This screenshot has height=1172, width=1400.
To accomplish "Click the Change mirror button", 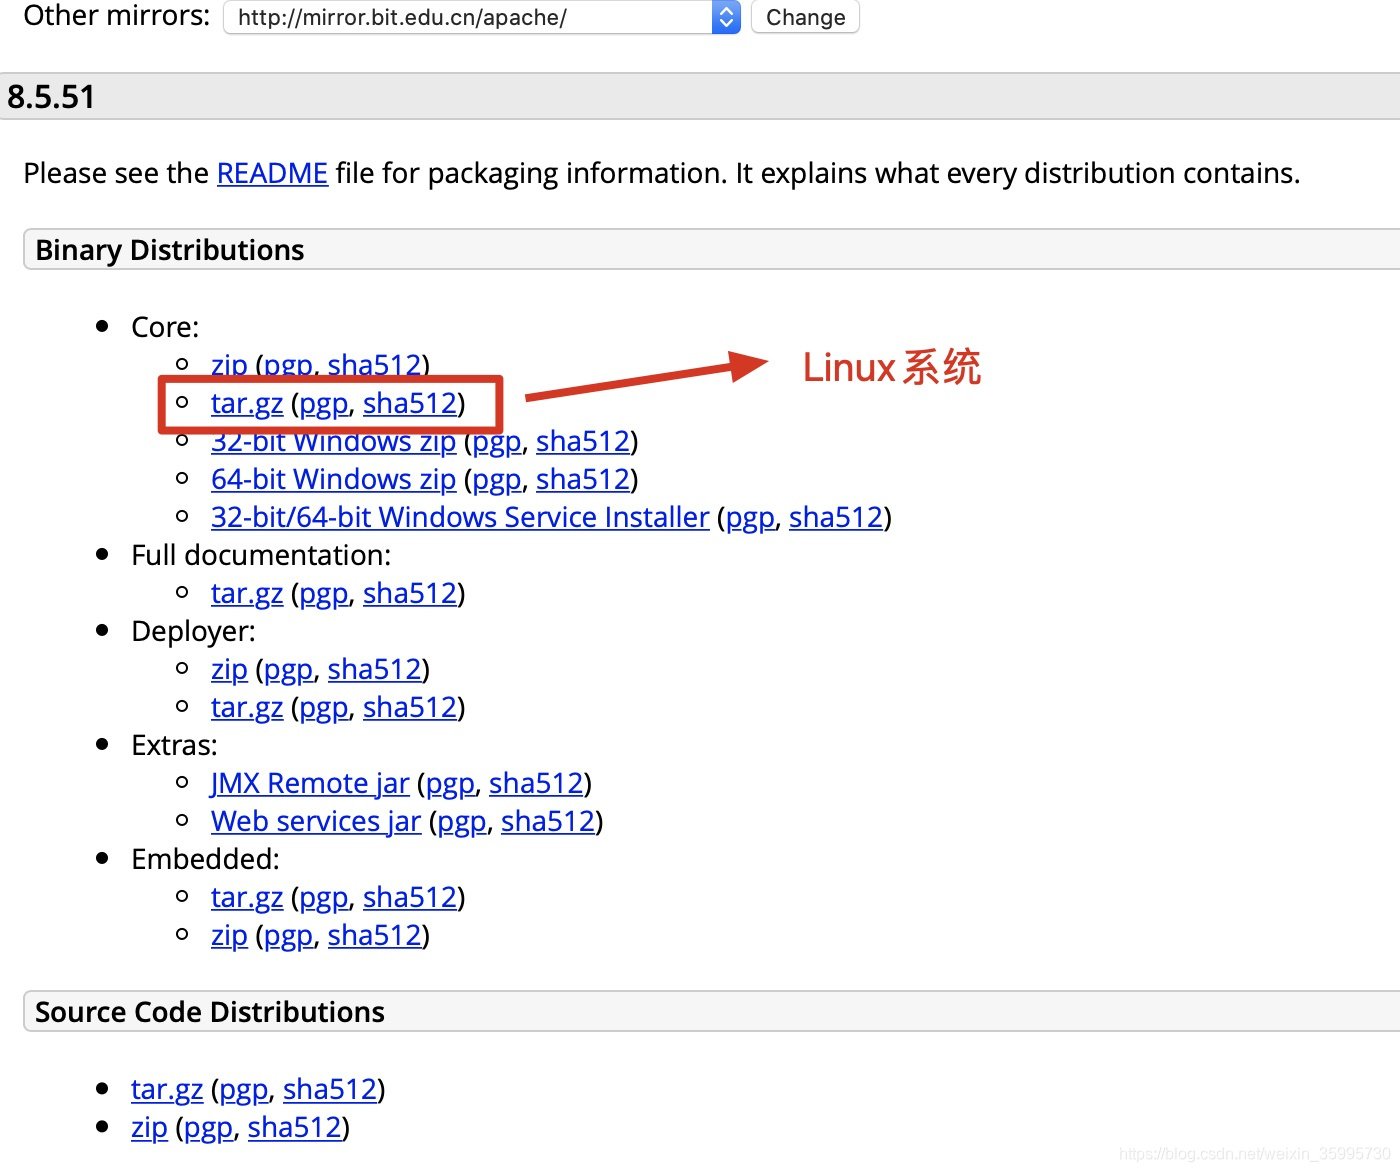I will [x=805, y=17].
